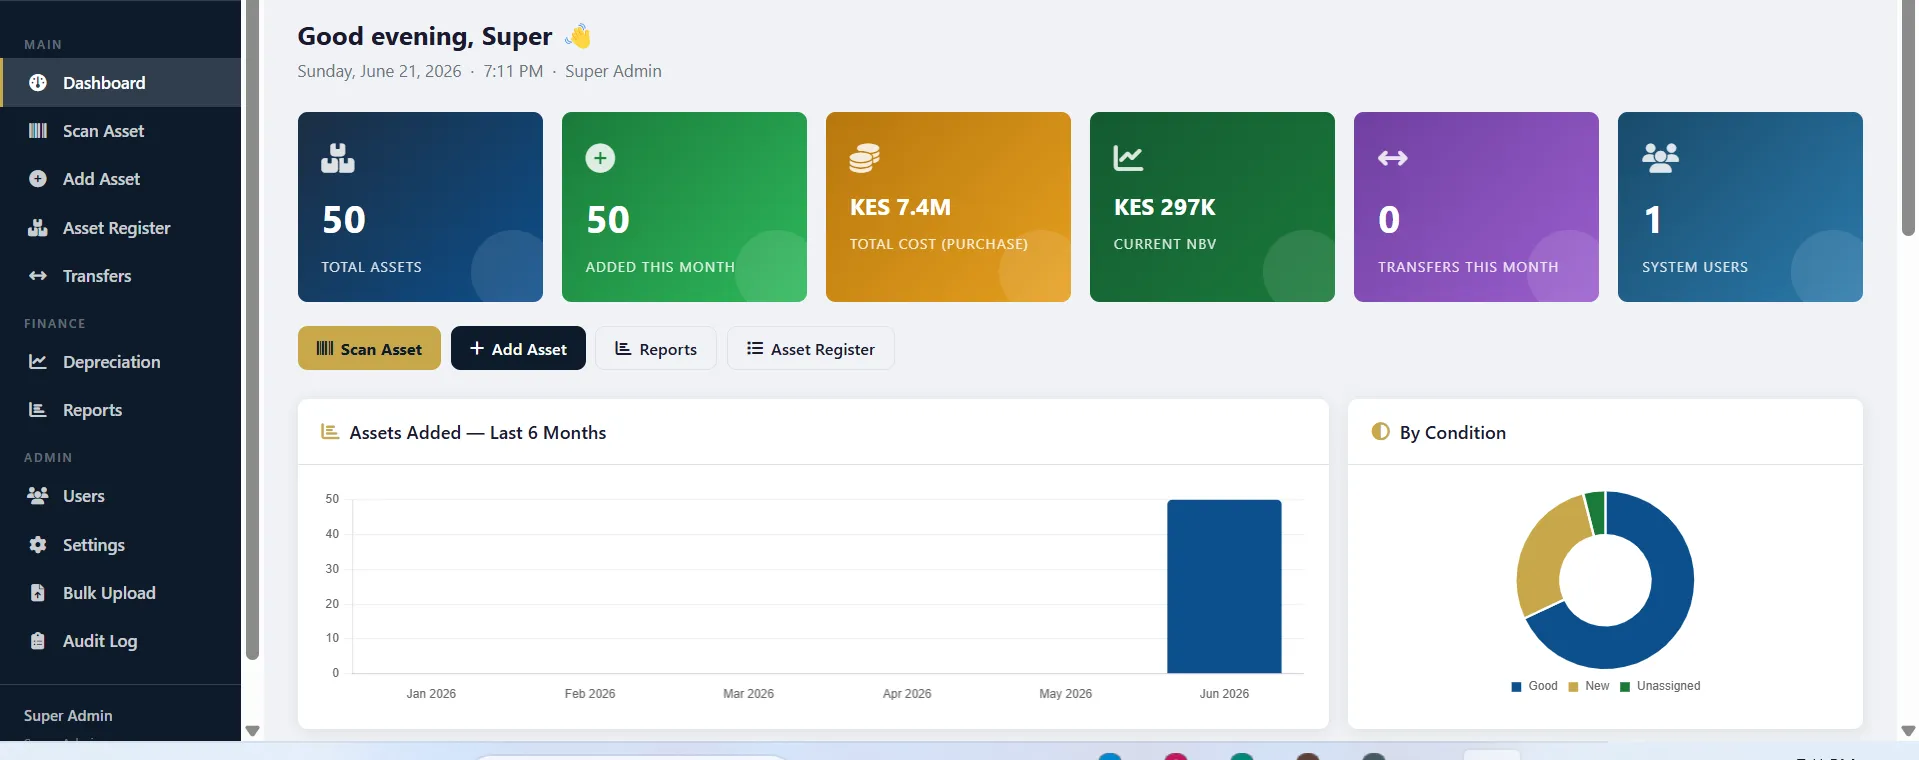Click the boxes icon on the Total Assets card
Viewport: 1919px width, 760px height.
tap(338, 158)
